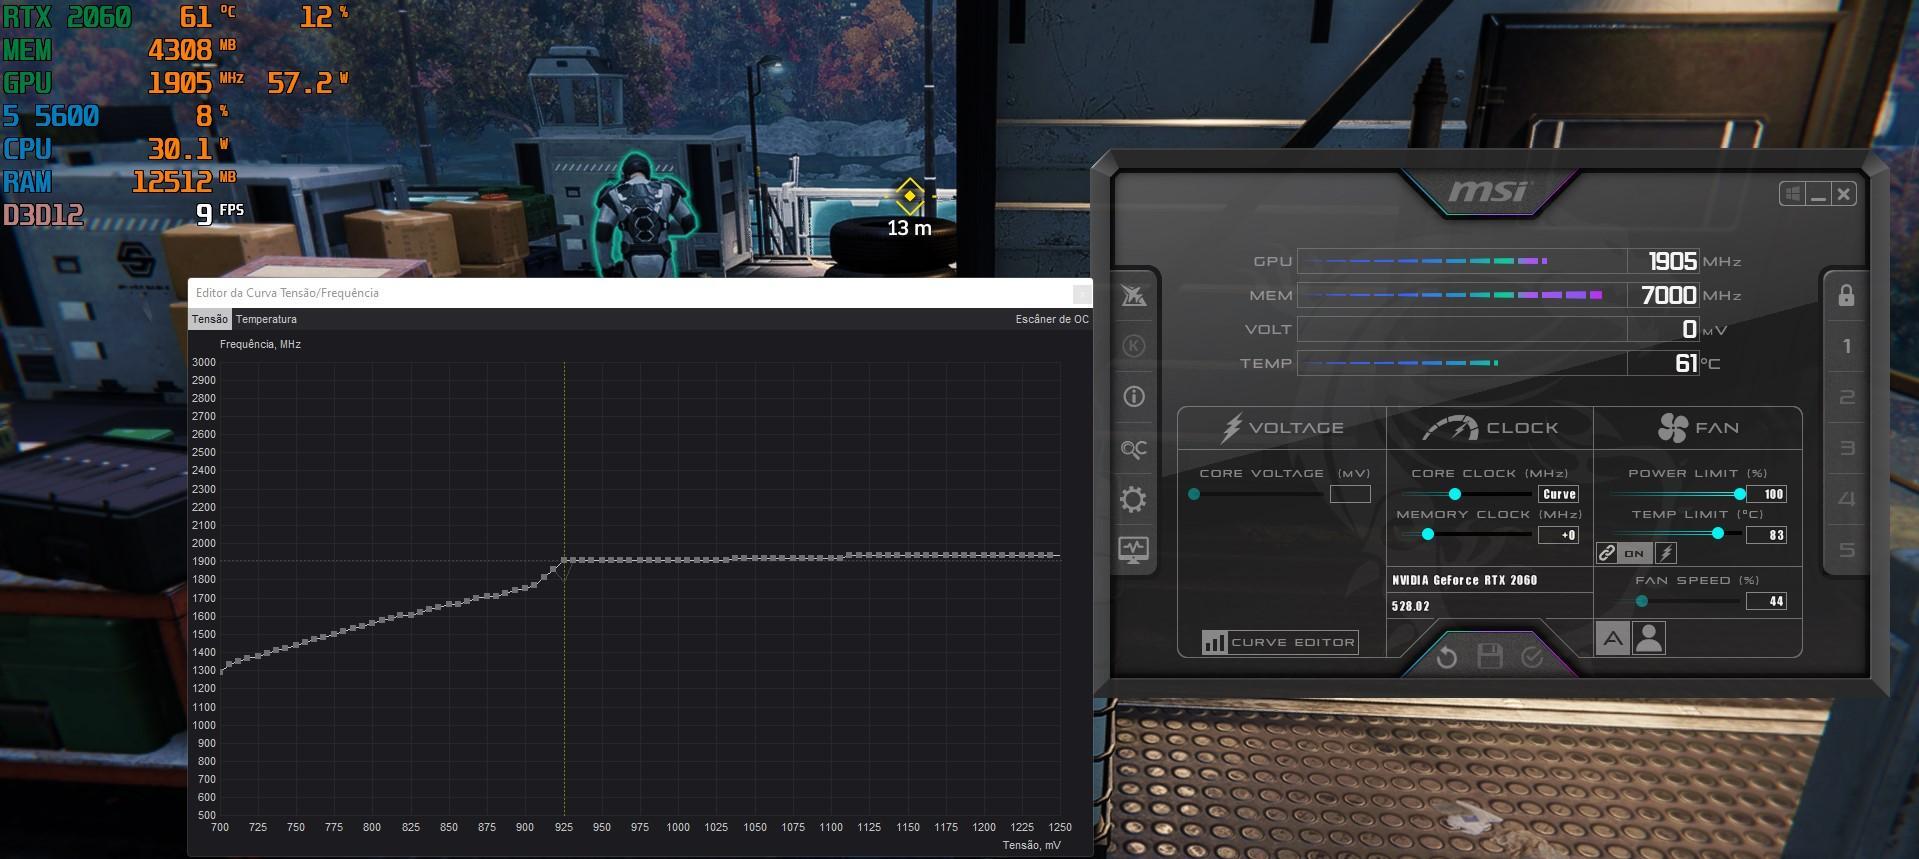Load profile slot 4
Screen dimensions: 1919x859
pos(1846,499)
